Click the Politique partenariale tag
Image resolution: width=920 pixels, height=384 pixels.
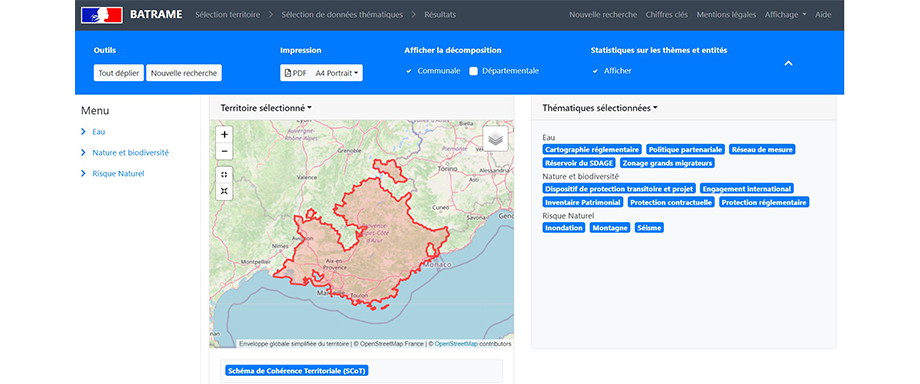click(685, 150)
